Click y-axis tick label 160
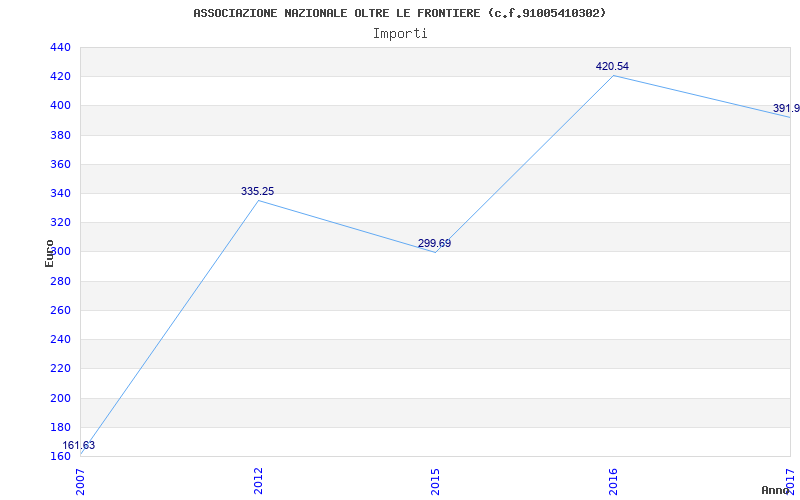This screenshot has height=500, width=800. point(60,456)
